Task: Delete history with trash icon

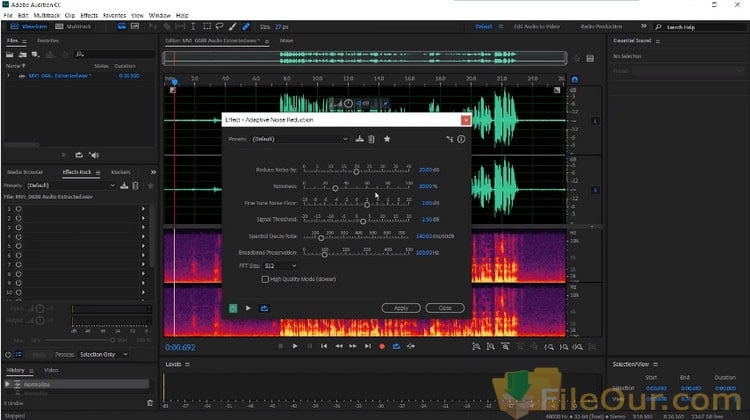Action: click(x=150, y=403)
